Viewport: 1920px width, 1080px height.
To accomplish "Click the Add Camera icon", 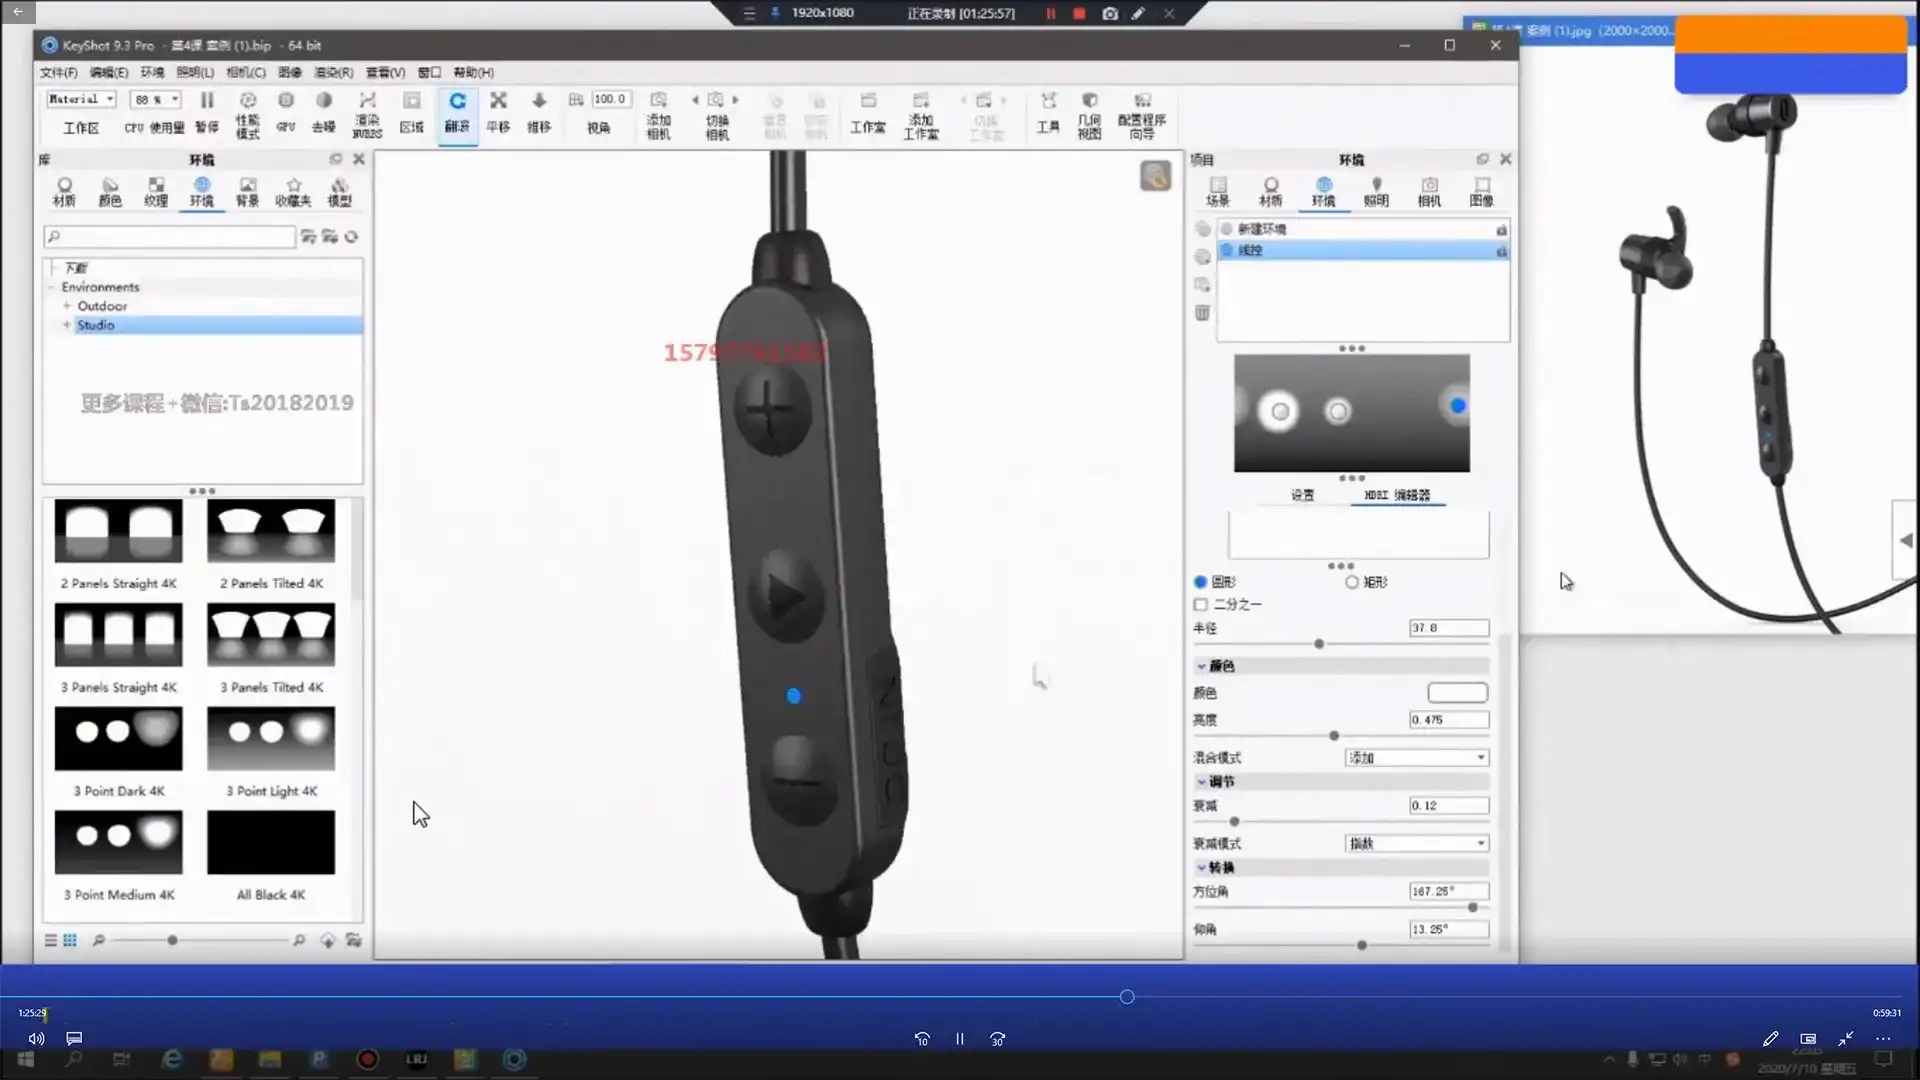I will (658, 101).
